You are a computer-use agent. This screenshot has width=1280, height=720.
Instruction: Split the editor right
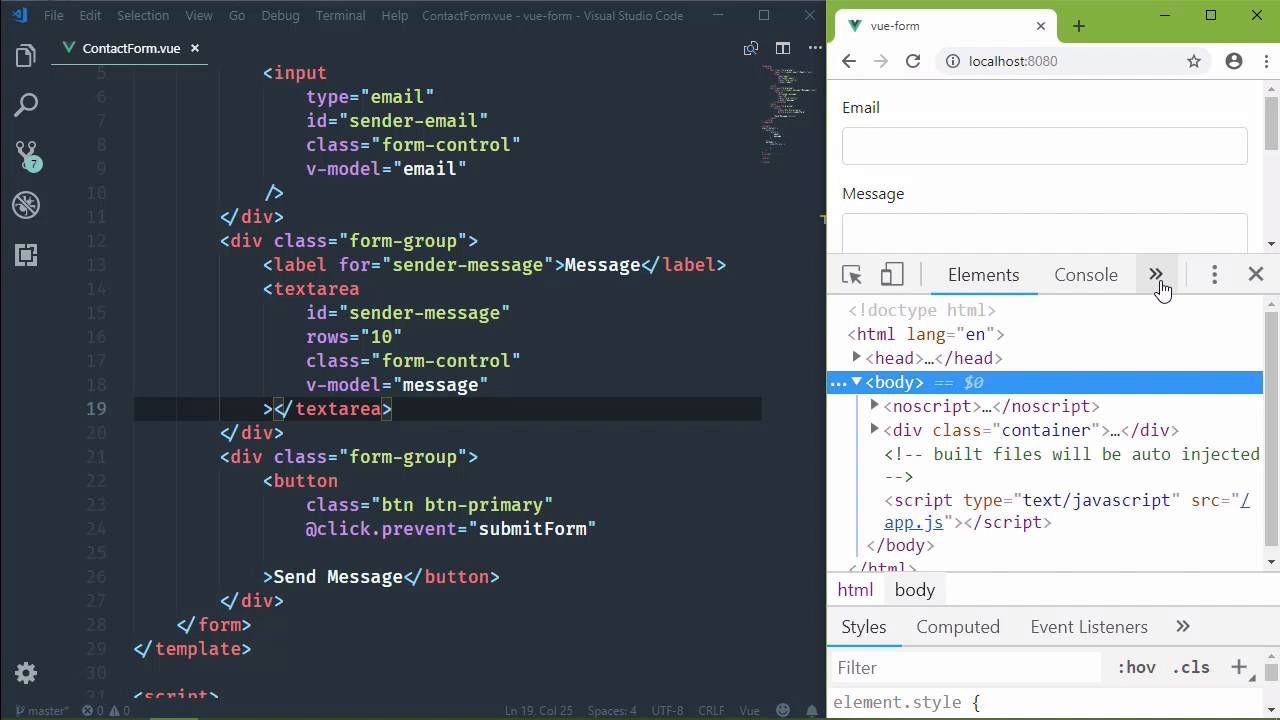[783, 48]
